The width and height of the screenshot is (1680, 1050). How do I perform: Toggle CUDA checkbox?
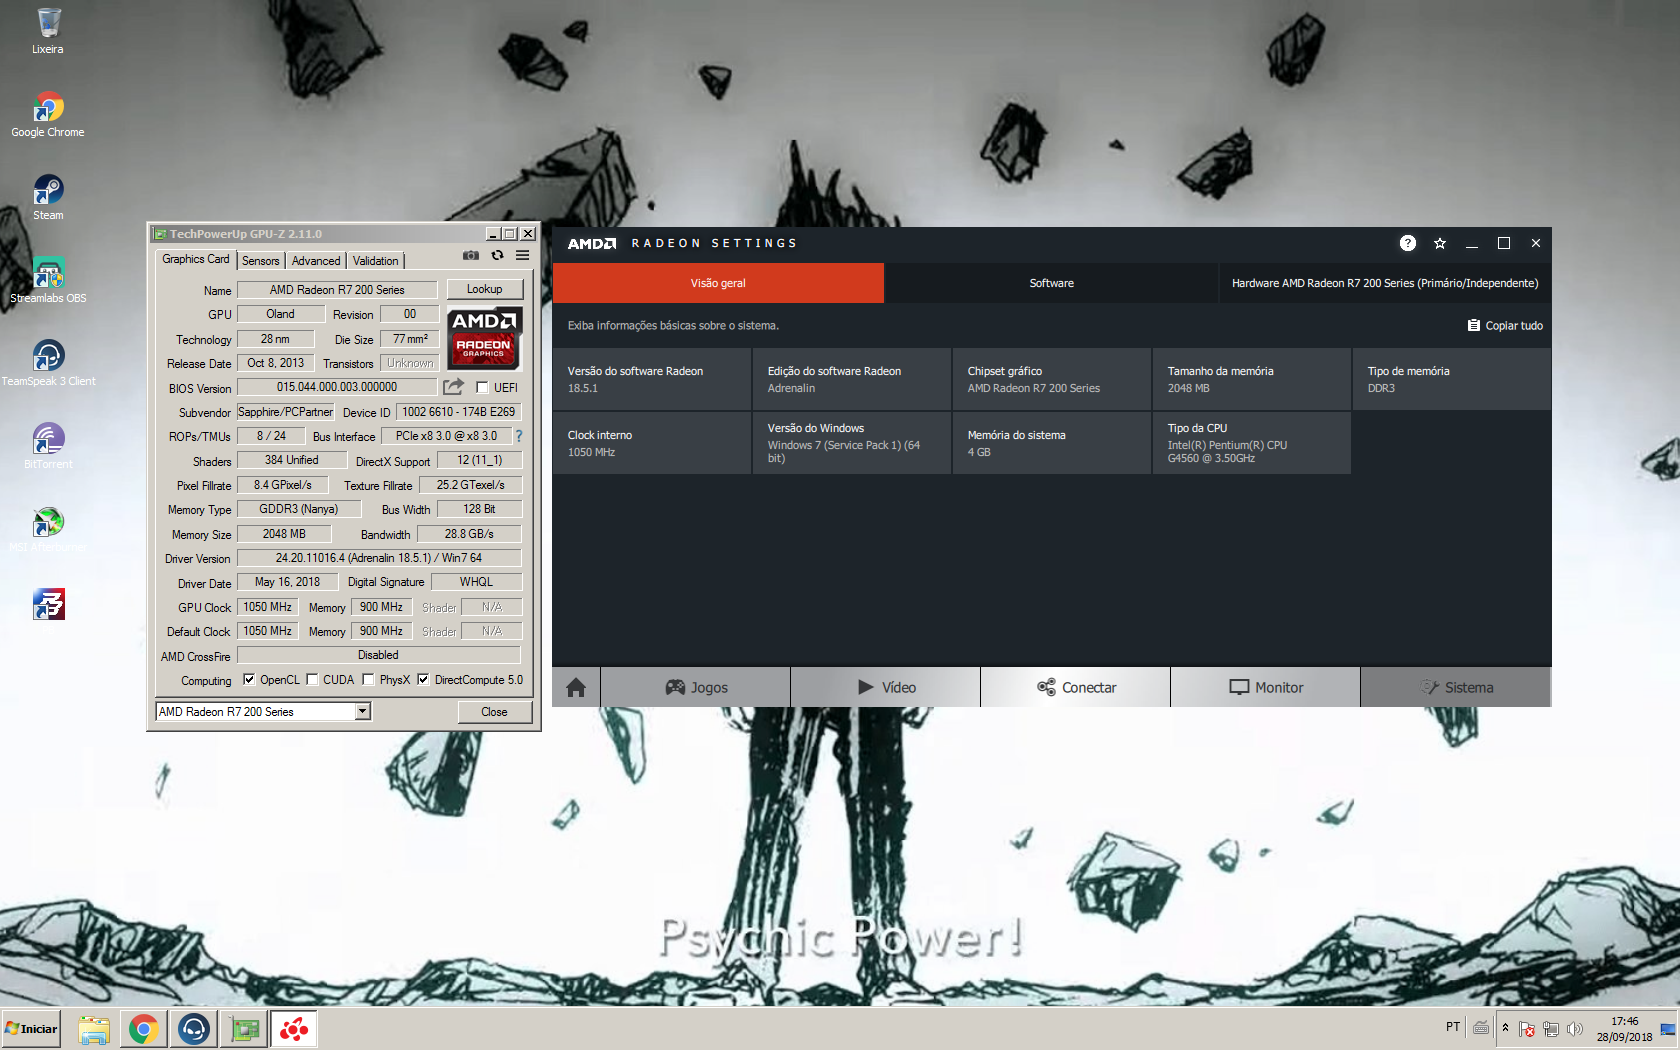[312, 680]
